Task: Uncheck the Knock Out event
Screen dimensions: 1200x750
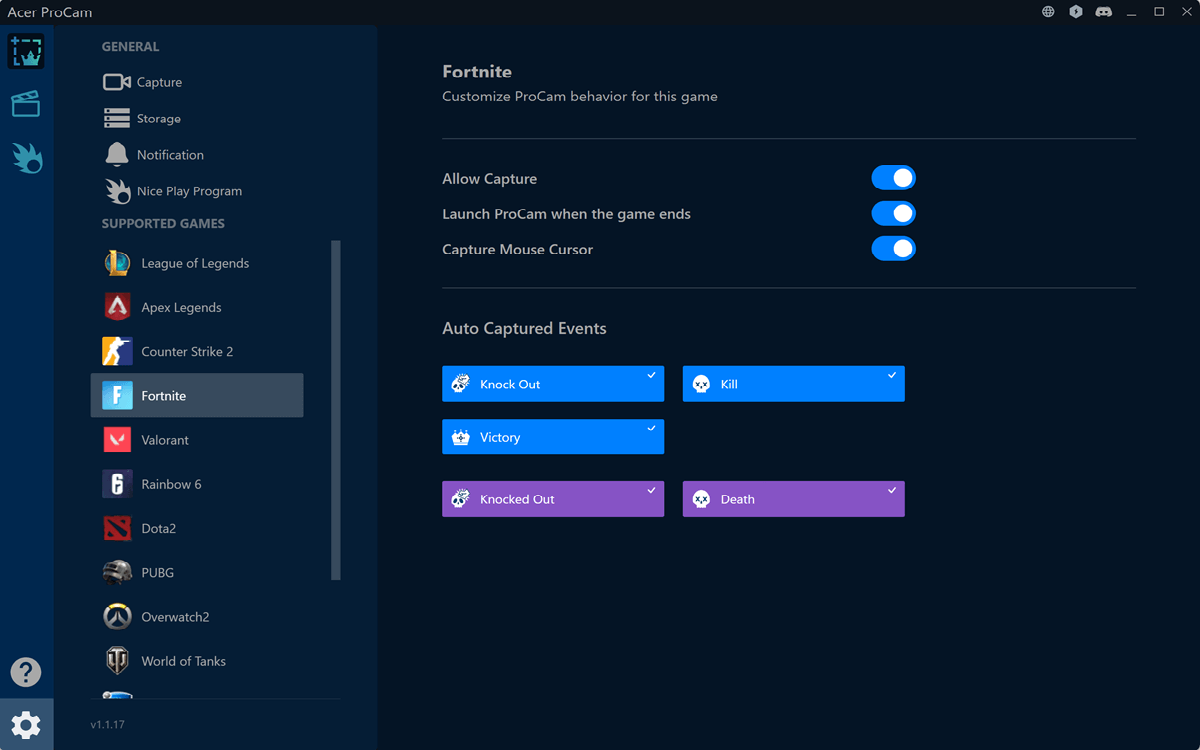Action: point(553,384)
